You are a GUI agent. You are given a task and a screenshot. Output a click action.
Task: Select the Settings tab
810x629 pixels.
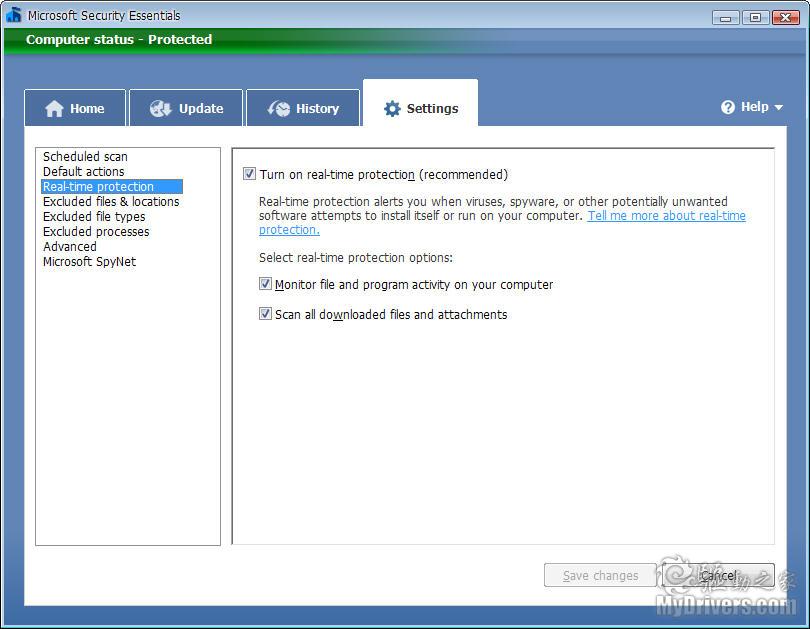[420, 103]
